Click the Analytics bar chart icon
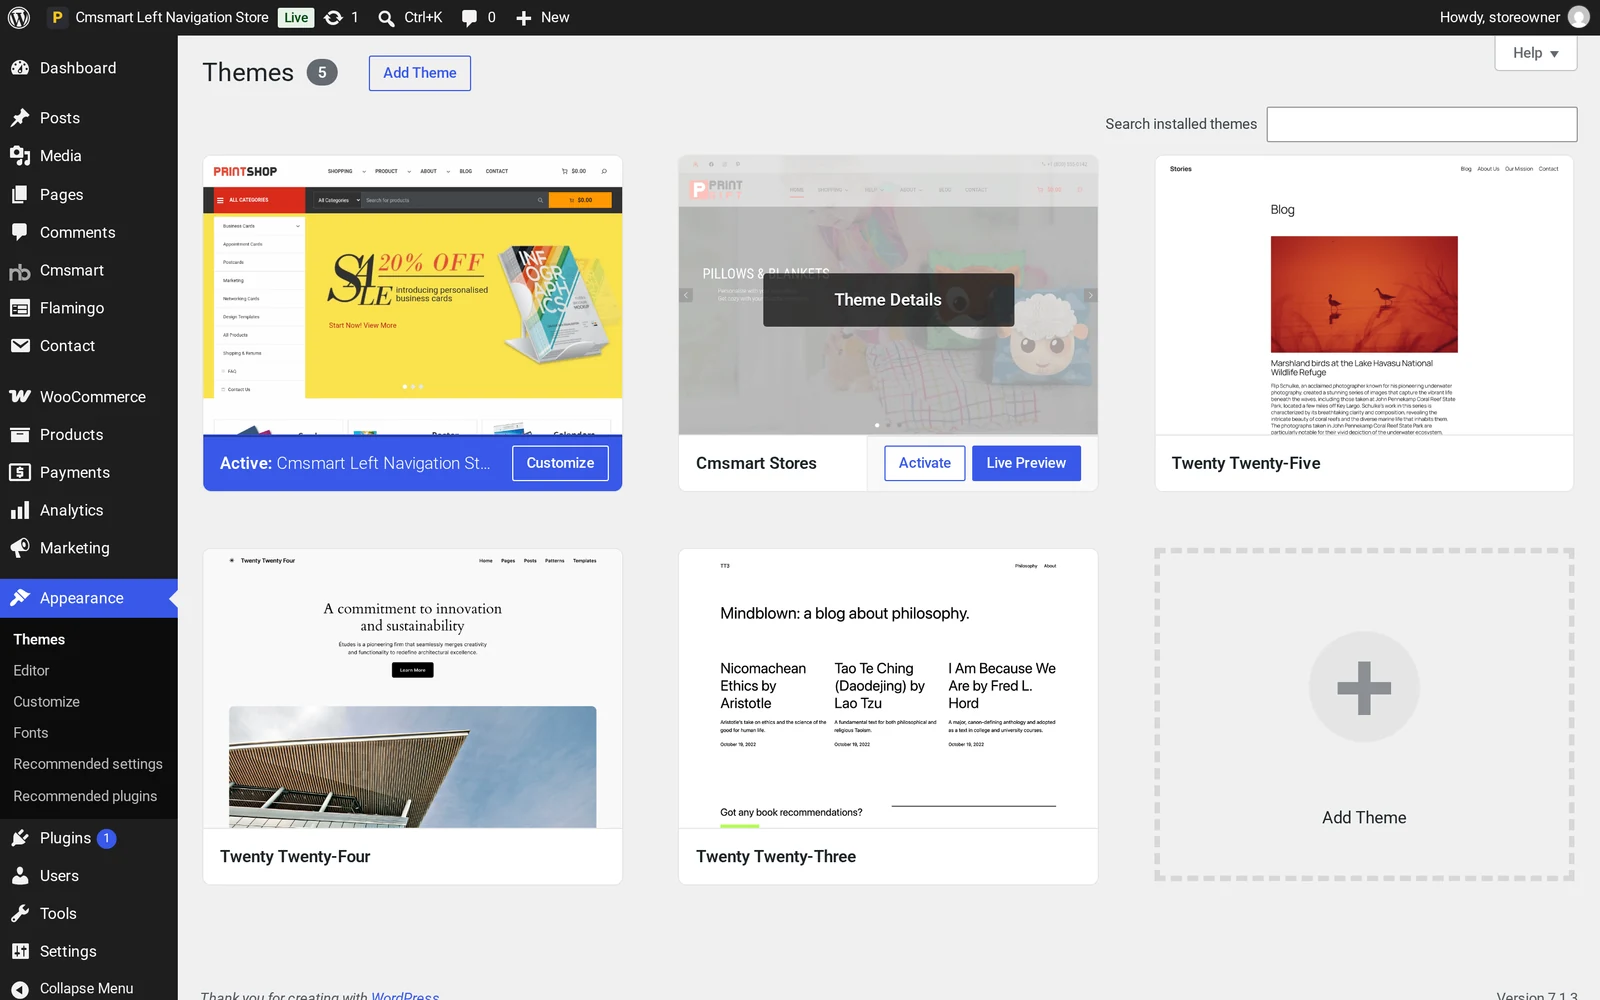The width and height of the screenshot is (1600, 1000). pyautogui.click(x=20, y=510)
